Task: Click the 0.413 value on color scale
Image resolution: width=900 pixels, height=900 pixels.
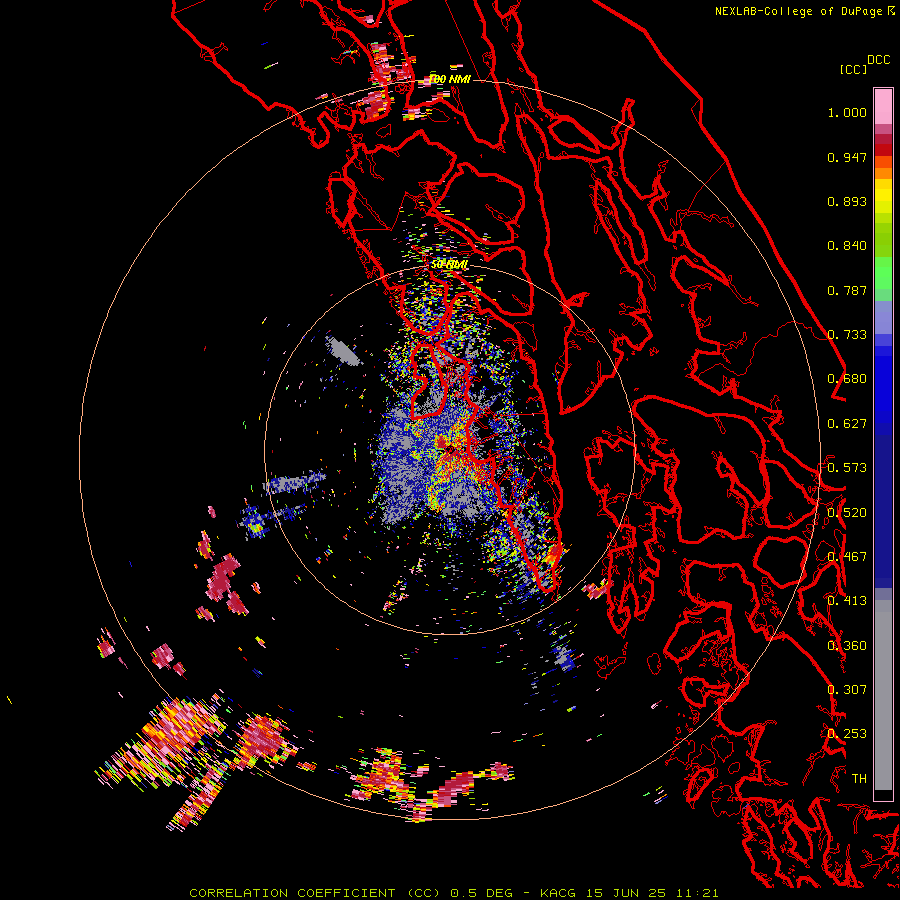Action: tap(847, 601)
